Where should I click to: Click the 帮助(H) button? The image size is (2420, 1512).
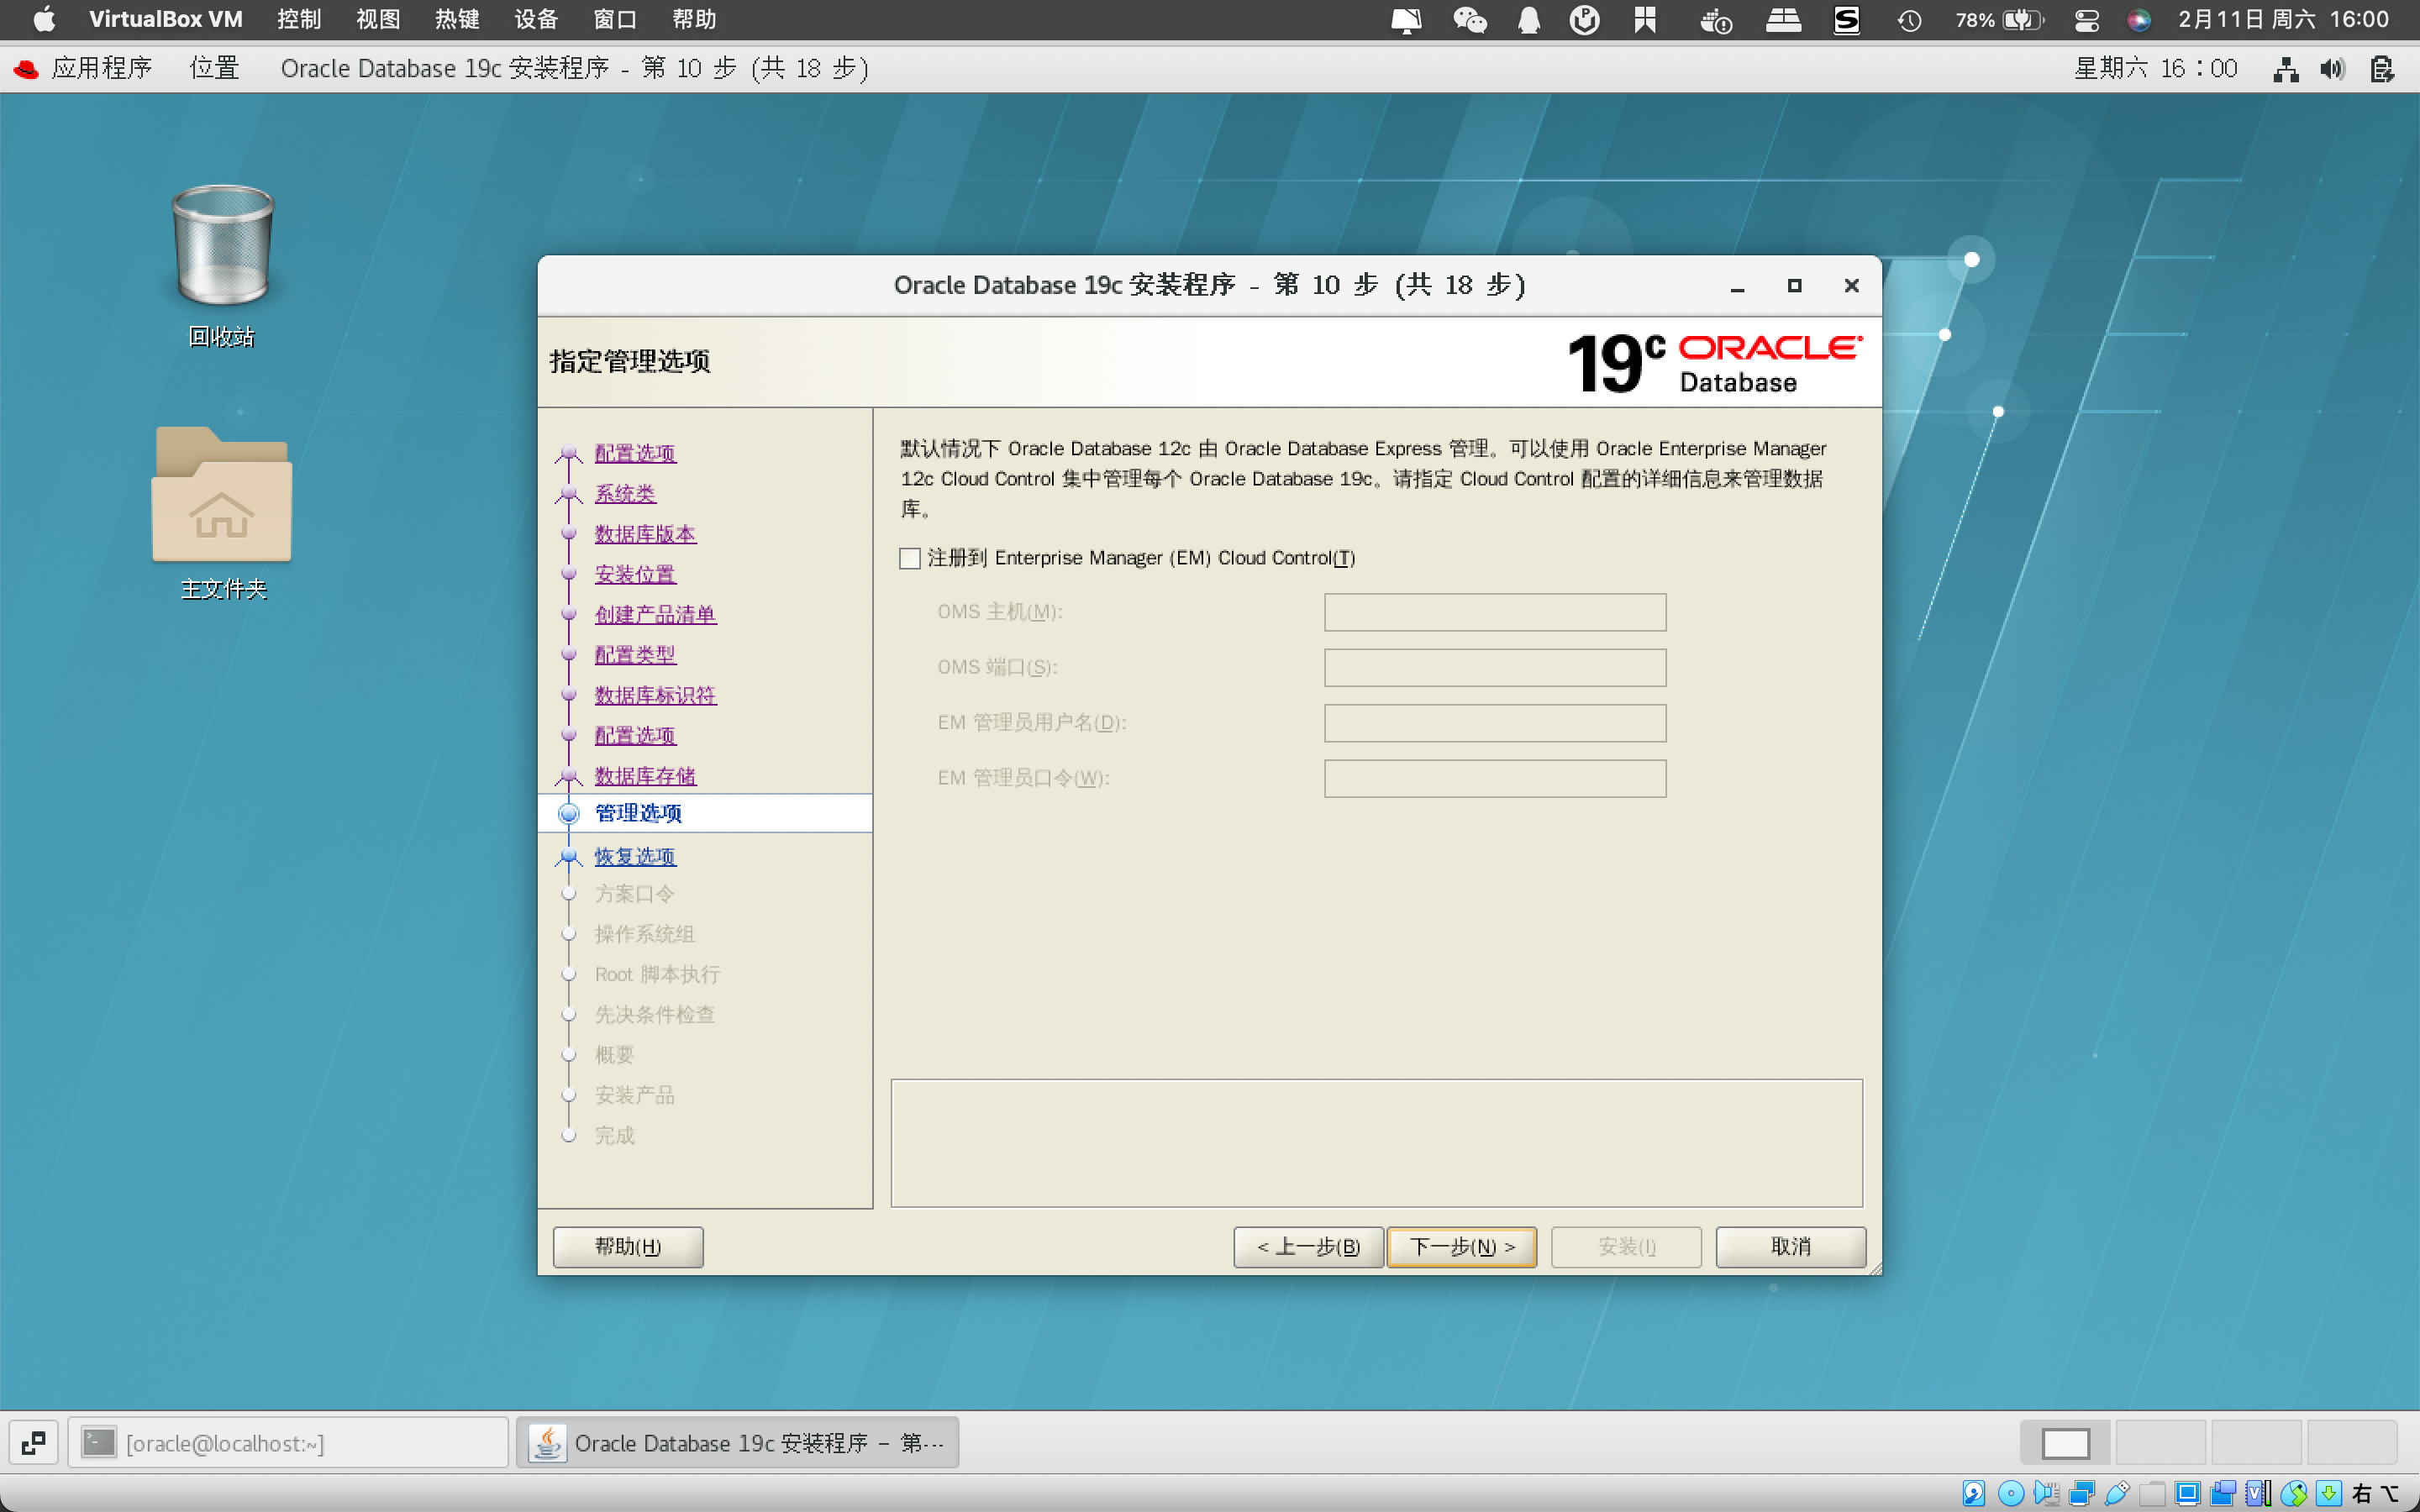(628, 1246)
